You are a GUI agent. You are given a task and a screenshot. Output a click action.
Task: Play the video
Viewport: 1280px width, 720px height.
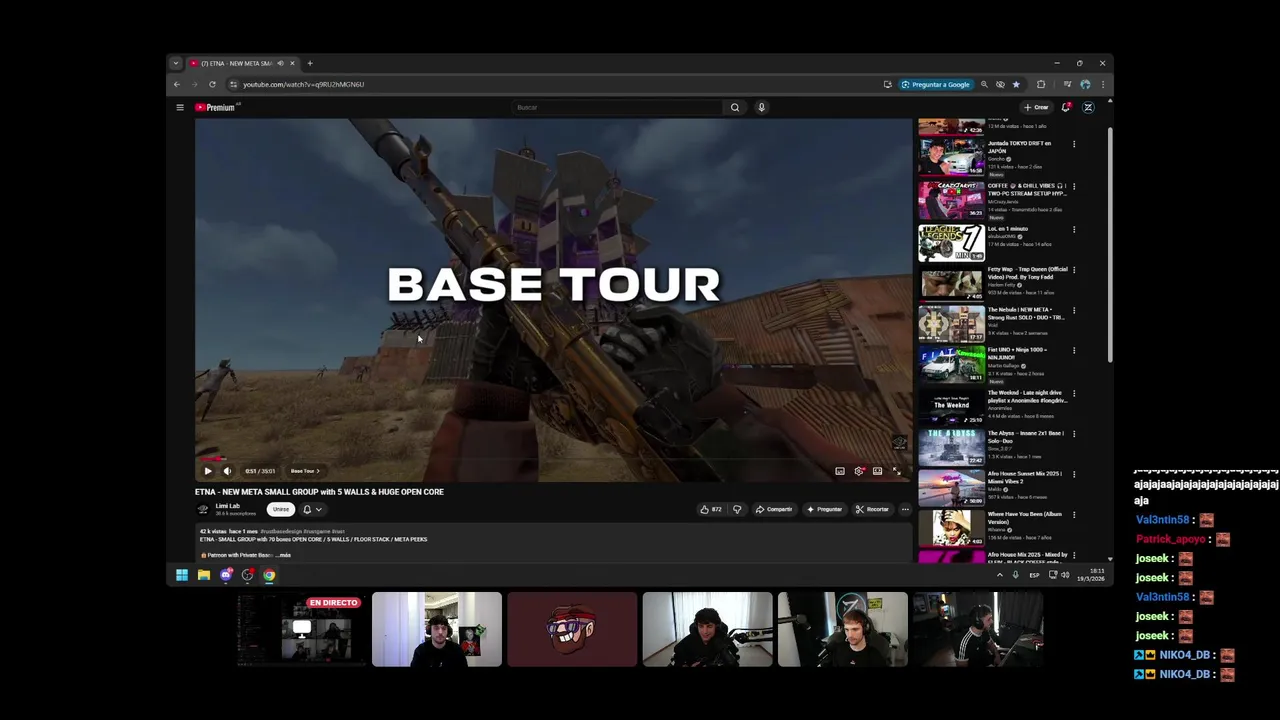point(208,471)
